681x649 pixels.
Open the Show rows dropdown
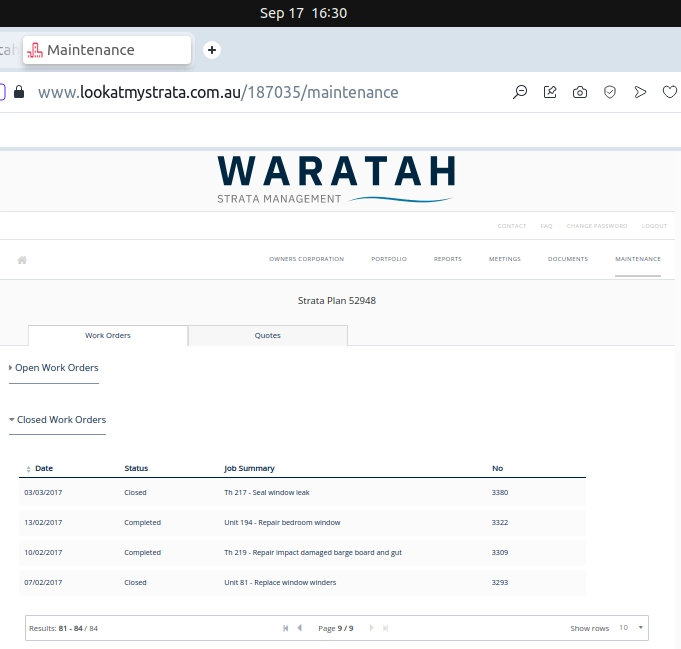pos(631,628)
